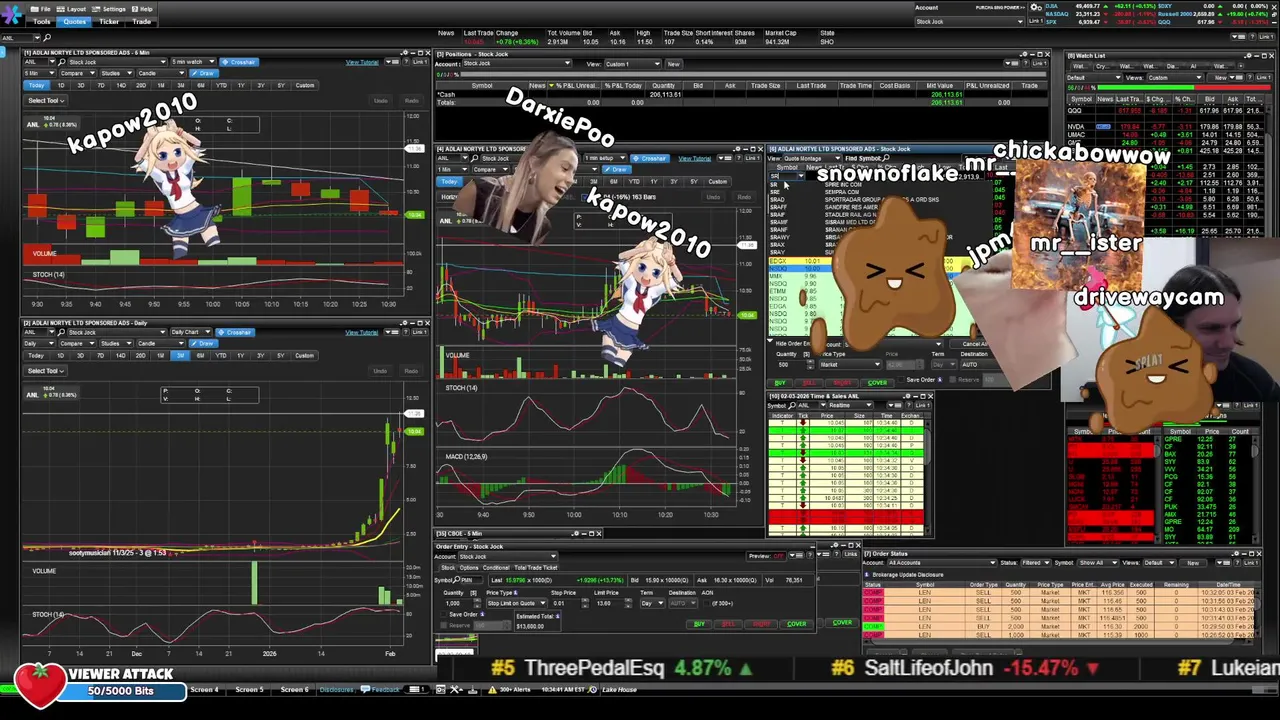1280x720 pixels.
Task: Click Link 1 button in 5 Min chart
Action: point(418,62)
